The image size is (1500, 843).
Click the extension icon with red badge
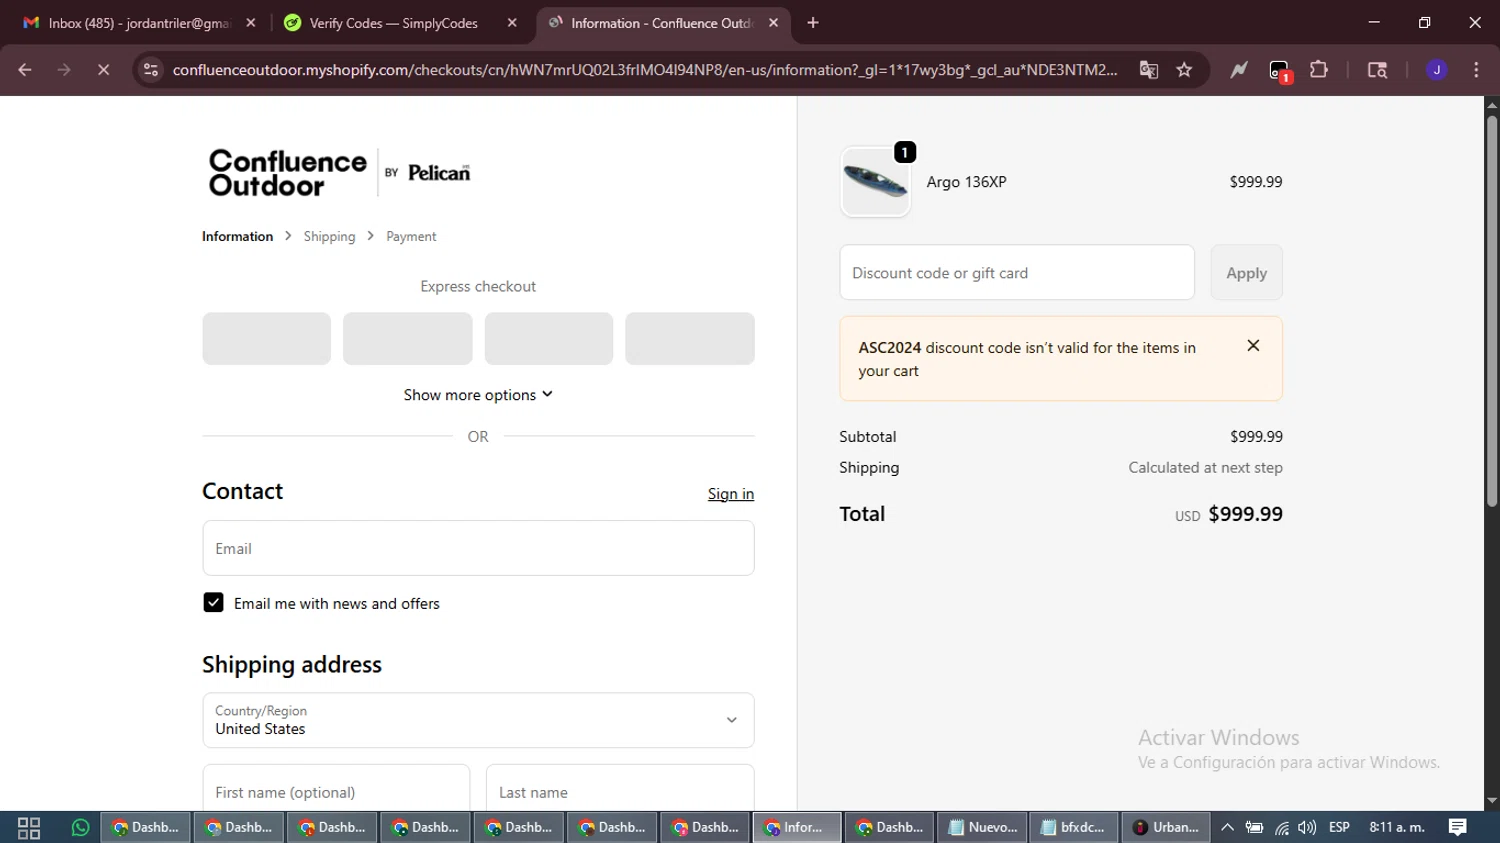click(x=1280, y=71)
